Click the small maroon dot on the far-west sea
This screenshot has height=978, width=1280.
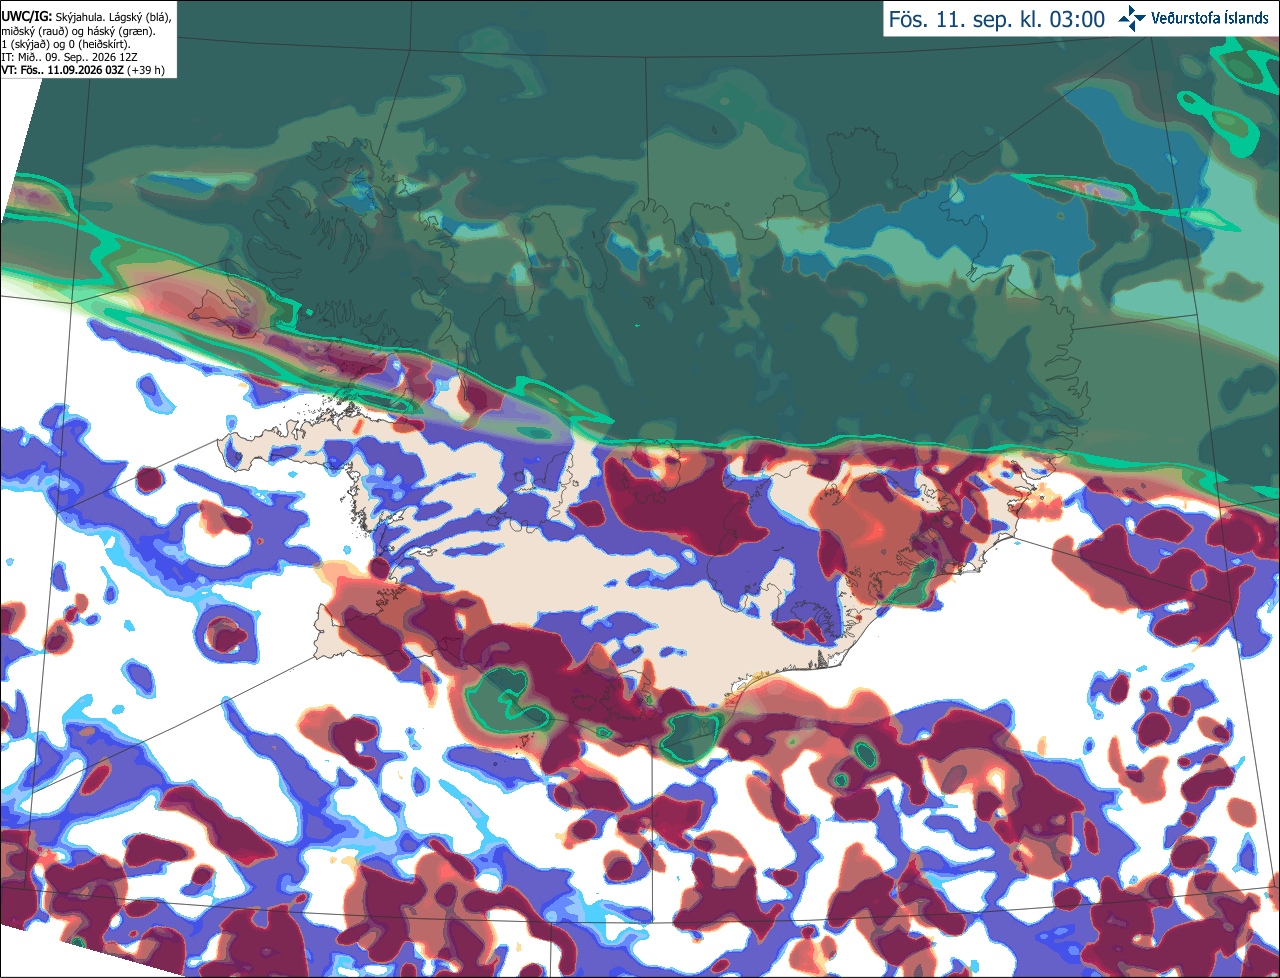coord(149,479)
